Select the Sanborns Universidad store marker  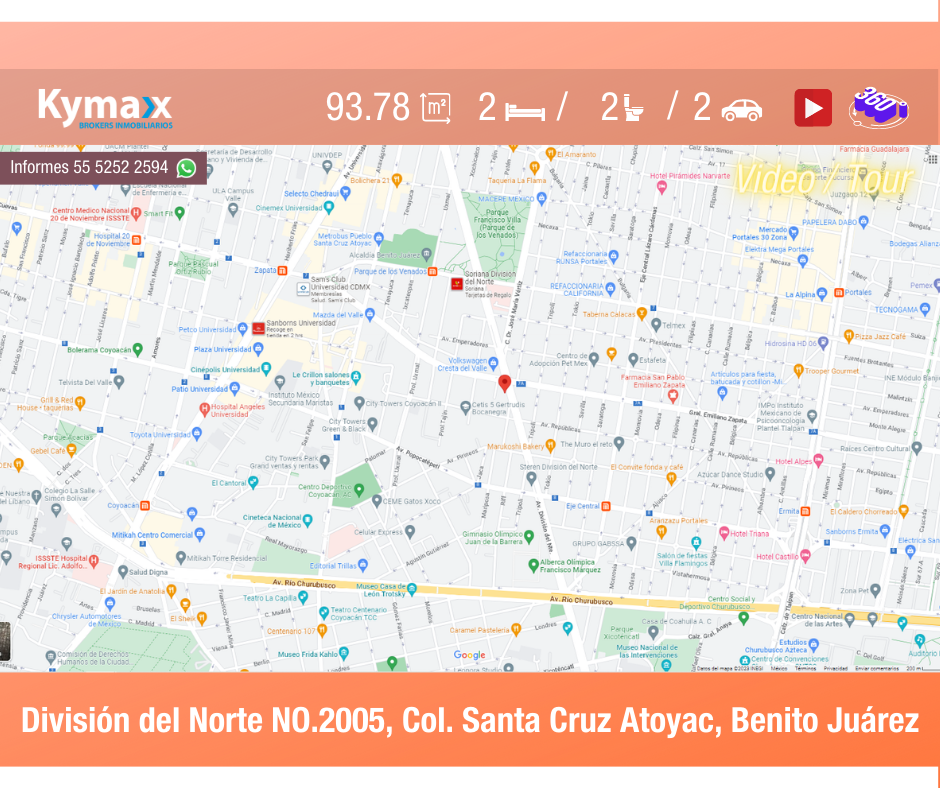pyautogui.click(x=258, y=328)
